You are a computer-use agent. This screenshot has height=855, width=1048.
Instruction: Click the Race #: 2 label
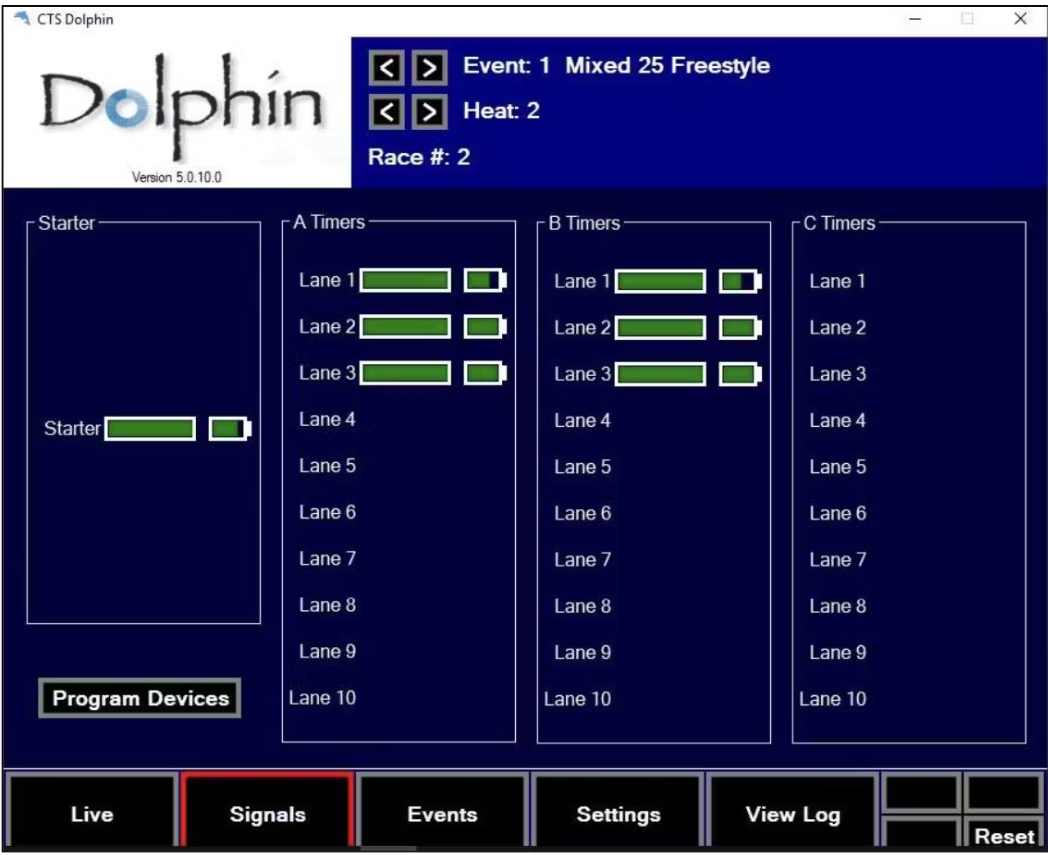[419, 157]
